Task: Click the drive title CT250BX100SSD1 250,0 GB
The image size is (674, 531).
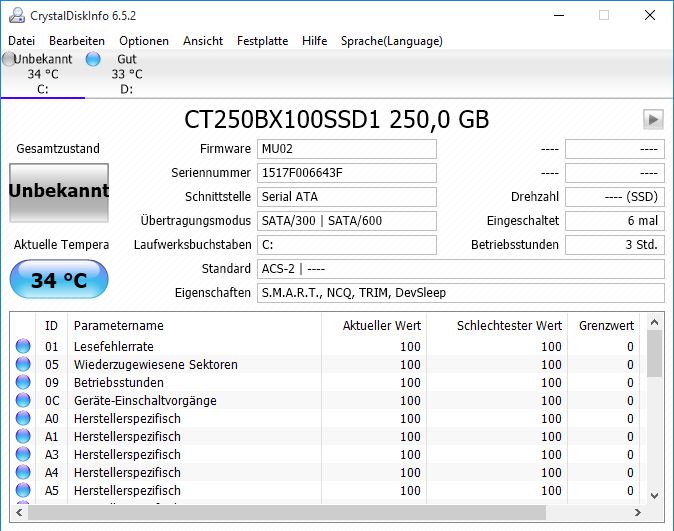Action: click(337, 120)
